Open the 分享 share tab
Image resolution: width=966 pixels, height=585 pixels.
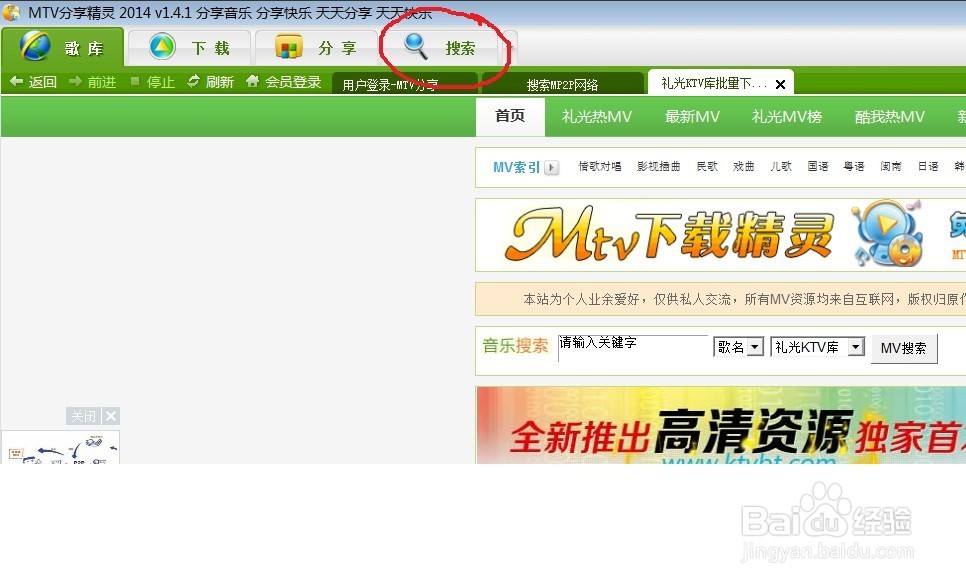click(316, 47)
